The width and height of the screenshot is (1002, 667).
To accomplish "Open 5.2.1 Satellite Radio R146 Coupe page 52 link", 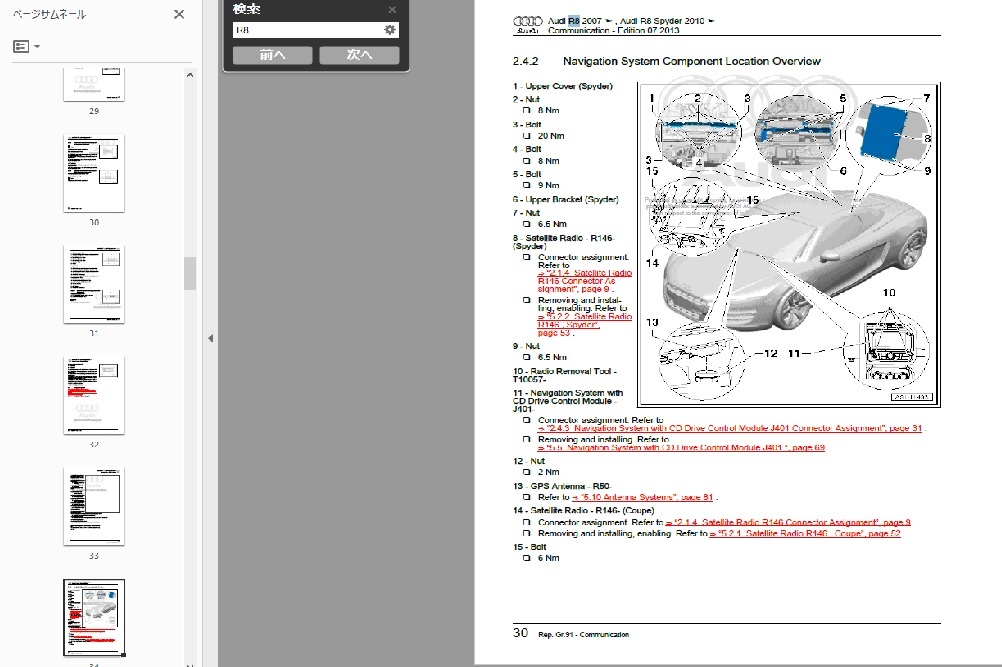I will click(805, 533).
